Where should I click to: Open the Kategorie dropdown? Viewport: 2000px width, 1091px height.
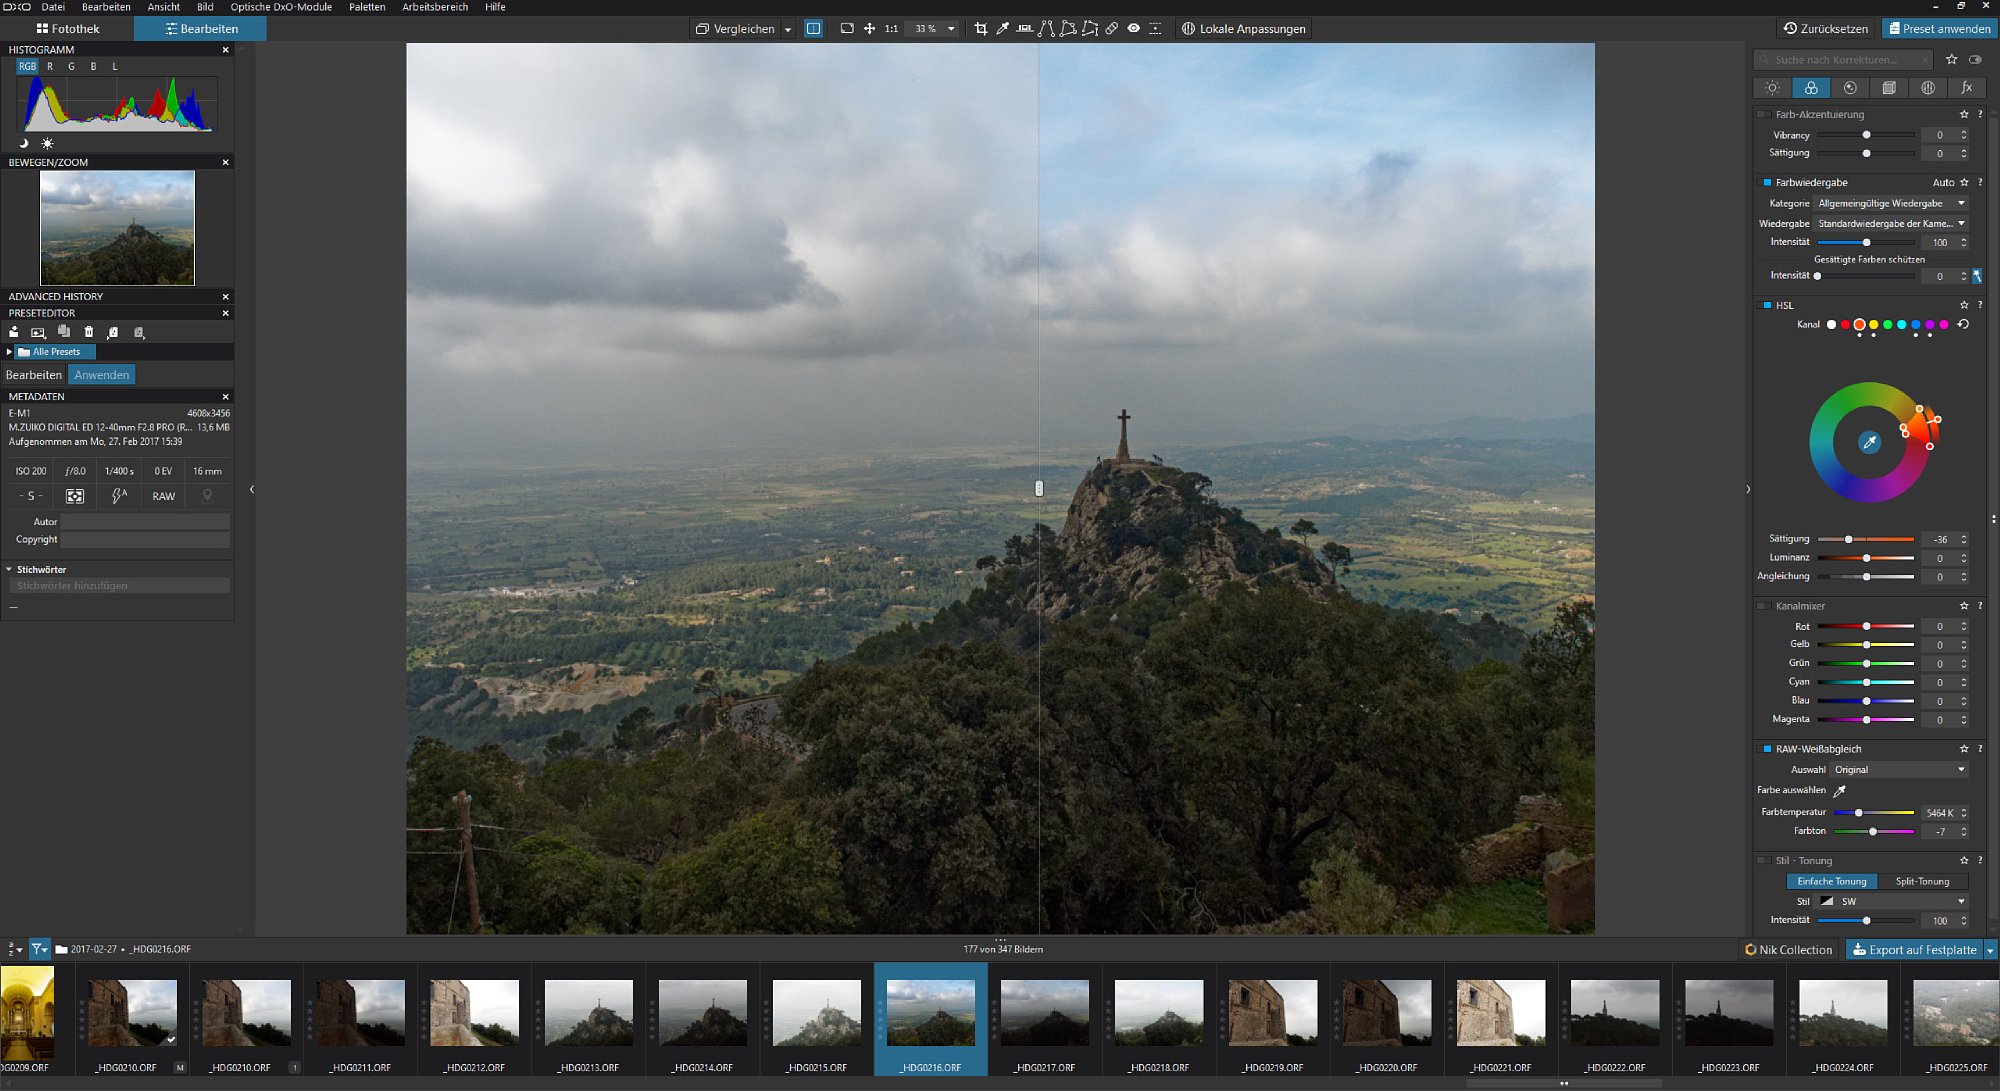pyautogui.click(x=1891, y=203)
